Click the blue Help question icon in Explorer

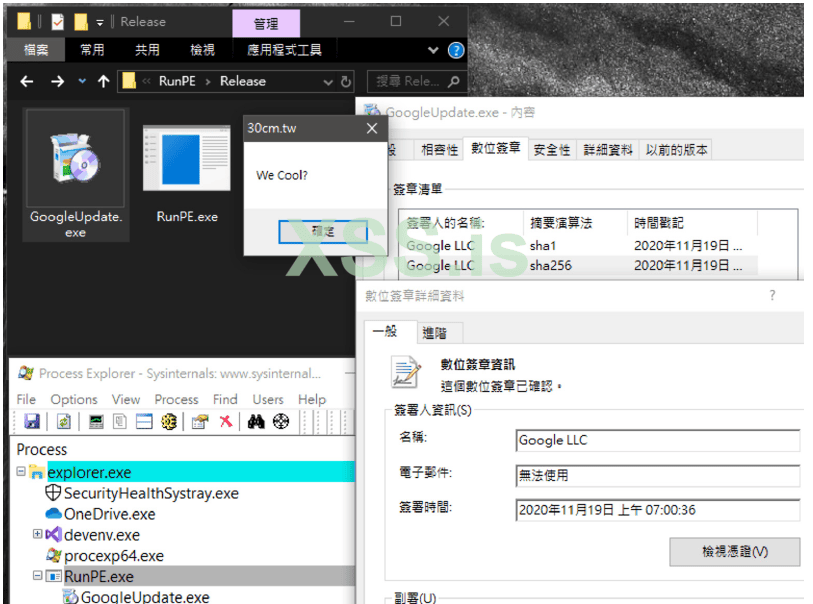coord(456,50)
